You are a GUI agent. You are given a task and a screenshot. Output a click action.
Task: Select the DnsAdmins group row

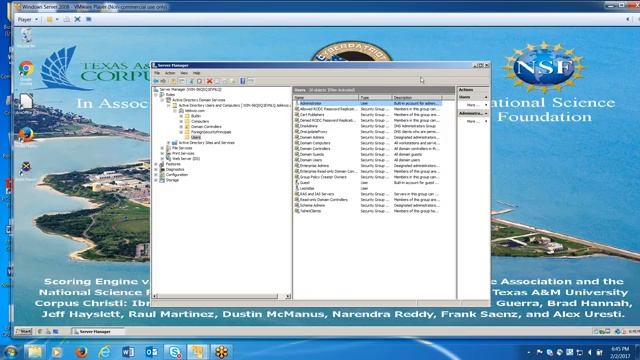(367, 126)
